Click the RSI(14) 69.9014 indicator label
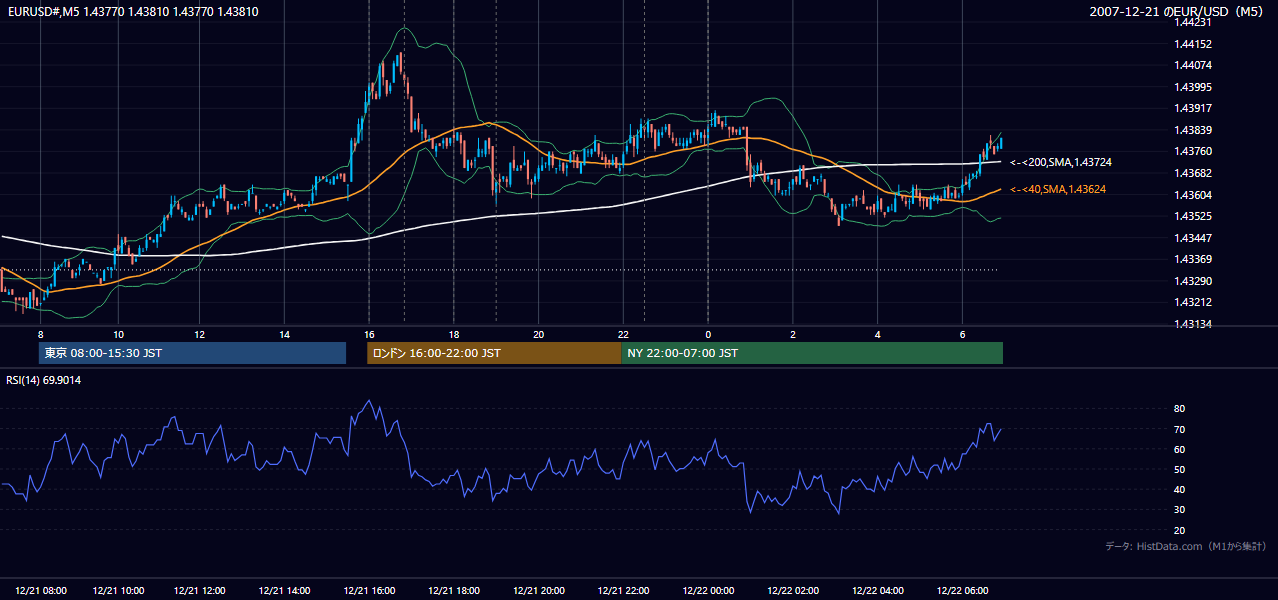This screenshot has height=600, width=1278. (x=44, y=380)
